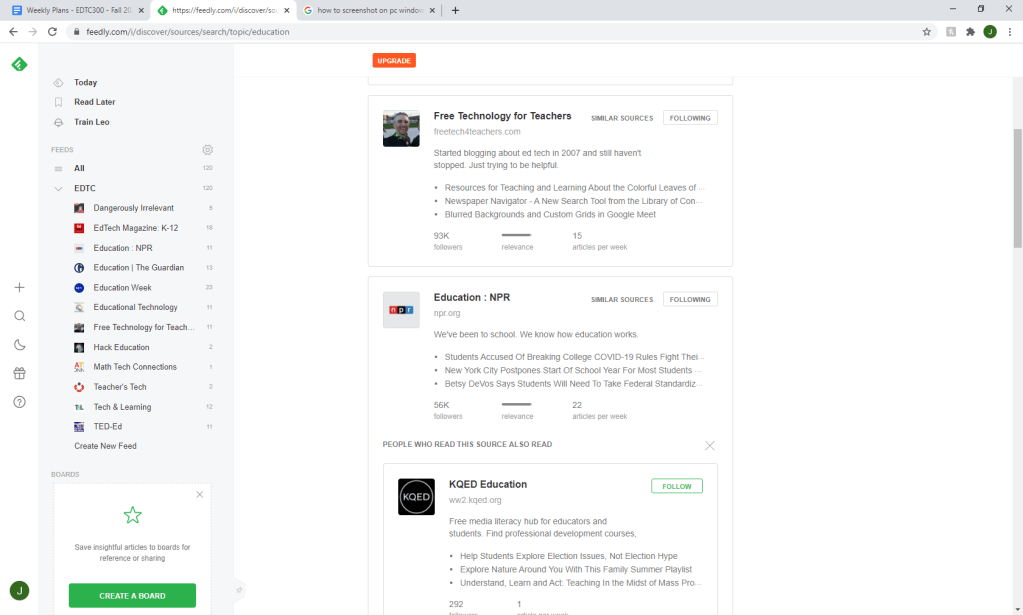Click Create a Board button
The image size is (1023, 615).
(x=132, y=596)
